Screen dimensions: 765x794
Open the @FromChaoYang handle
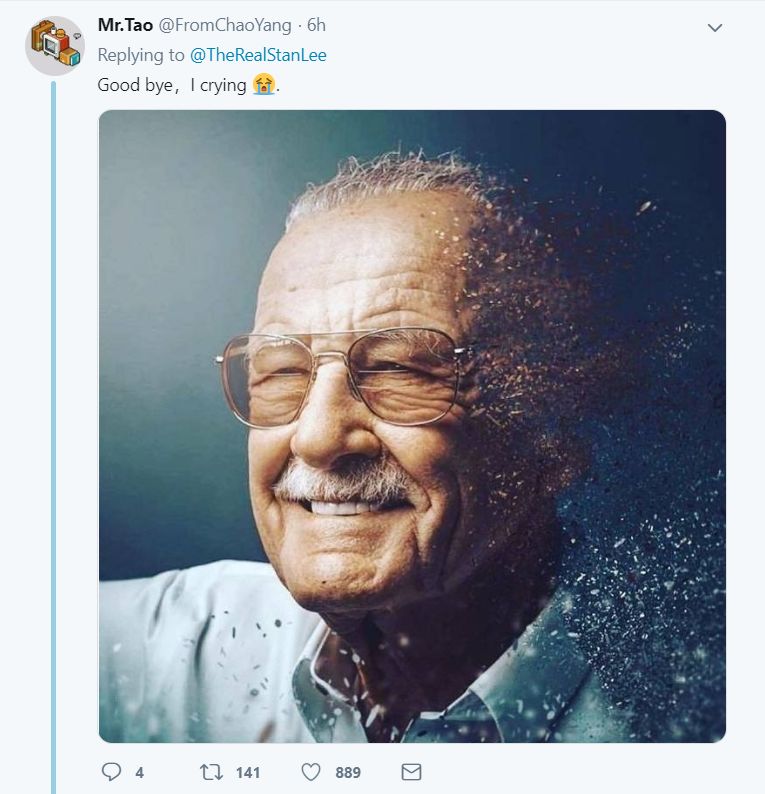tap(225, 25)
